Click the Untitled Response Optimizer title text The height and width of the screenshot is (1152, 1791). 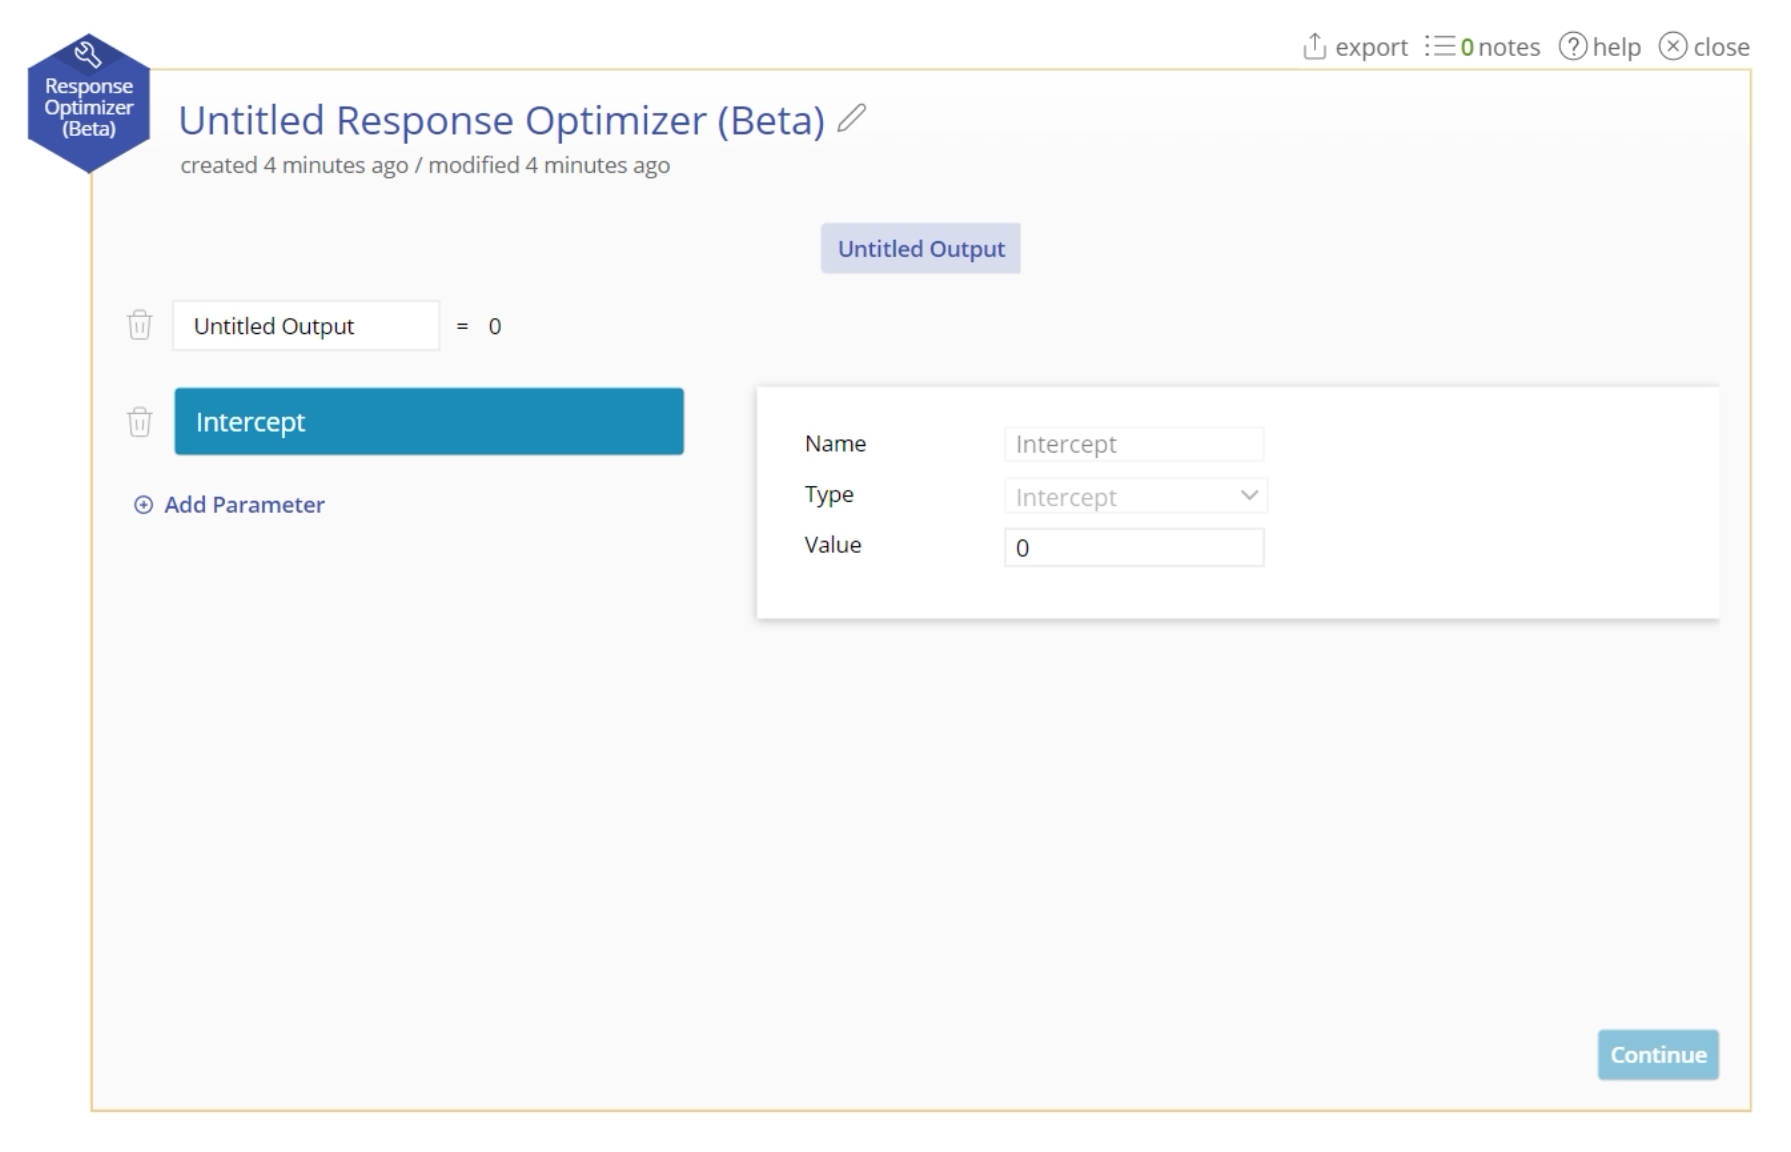[x=501, y=120]
